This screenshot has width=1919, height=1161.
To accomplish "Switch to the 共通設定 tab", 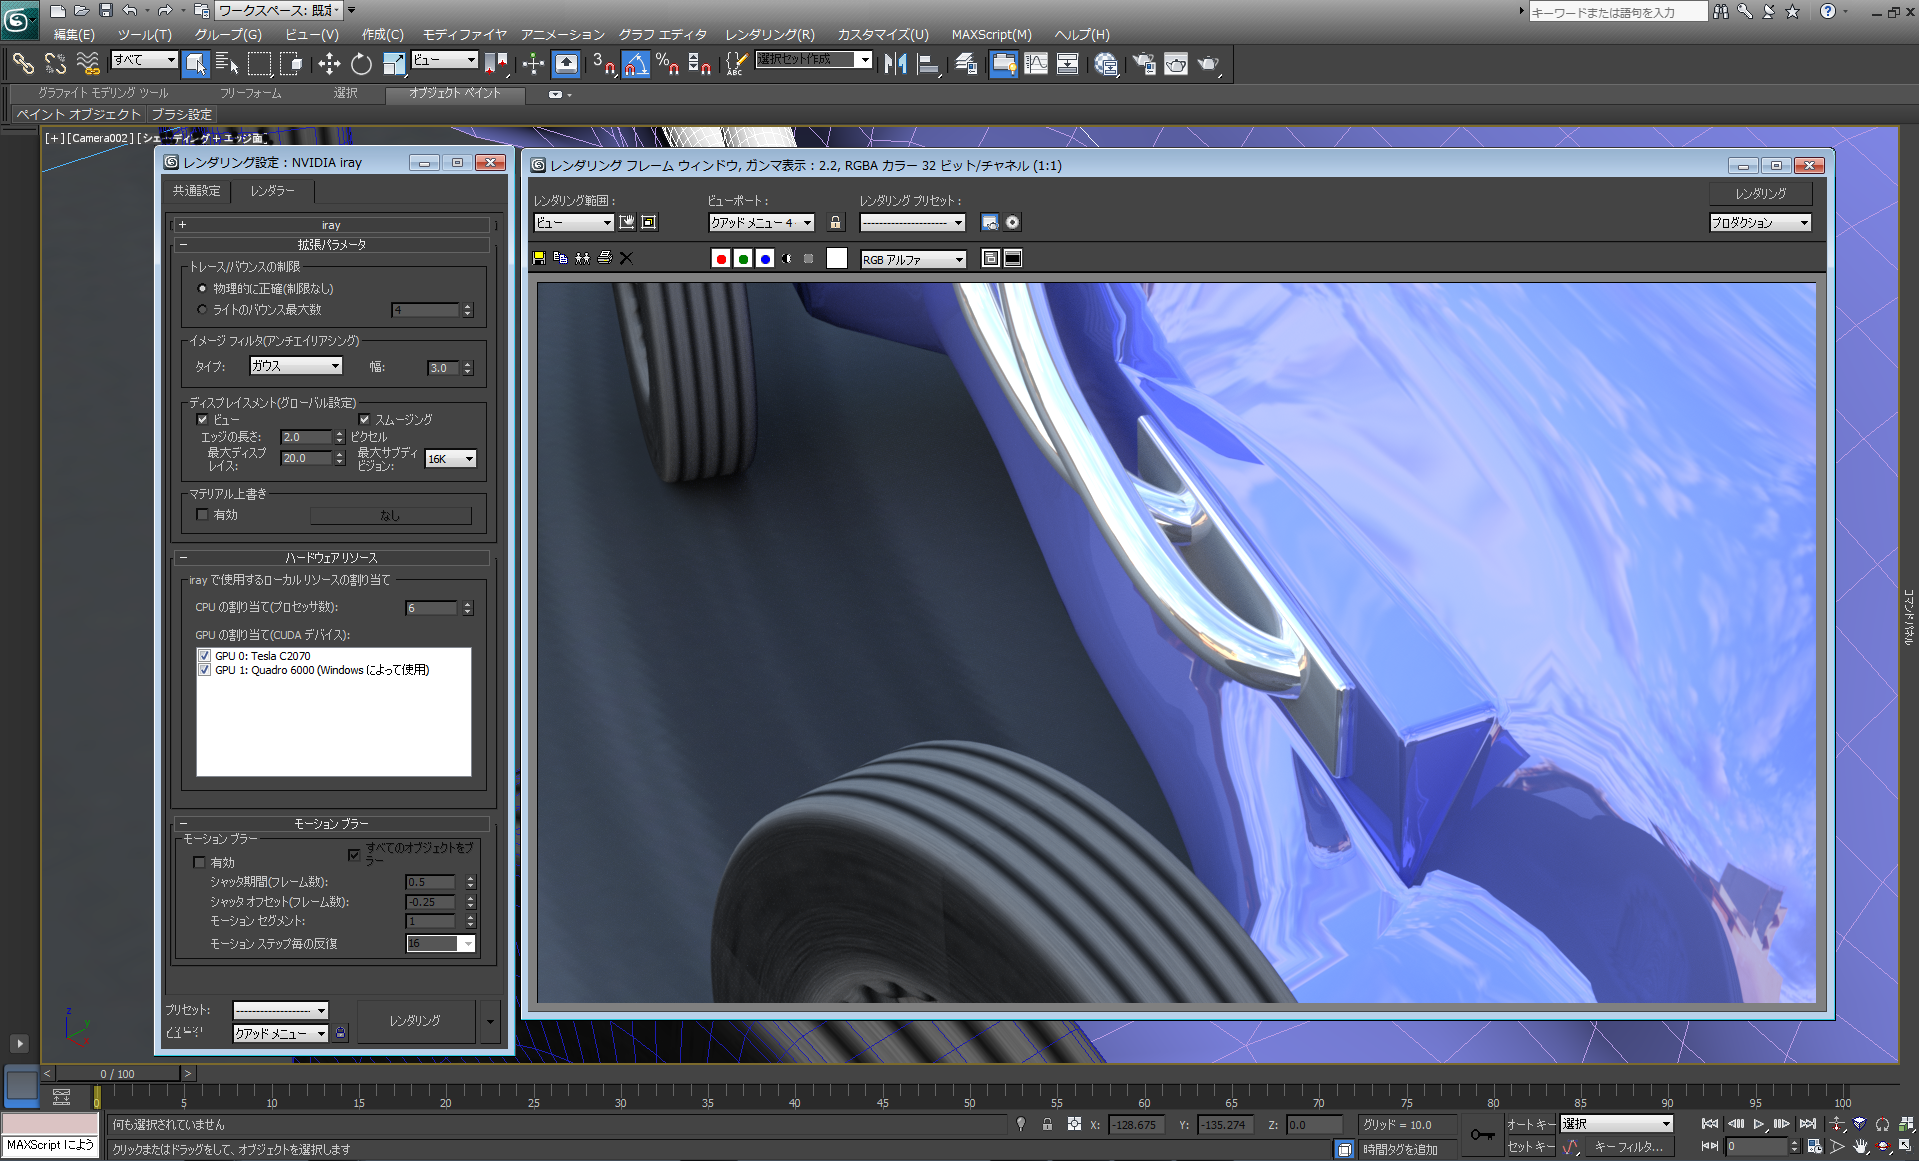I will tap(196, 191).
